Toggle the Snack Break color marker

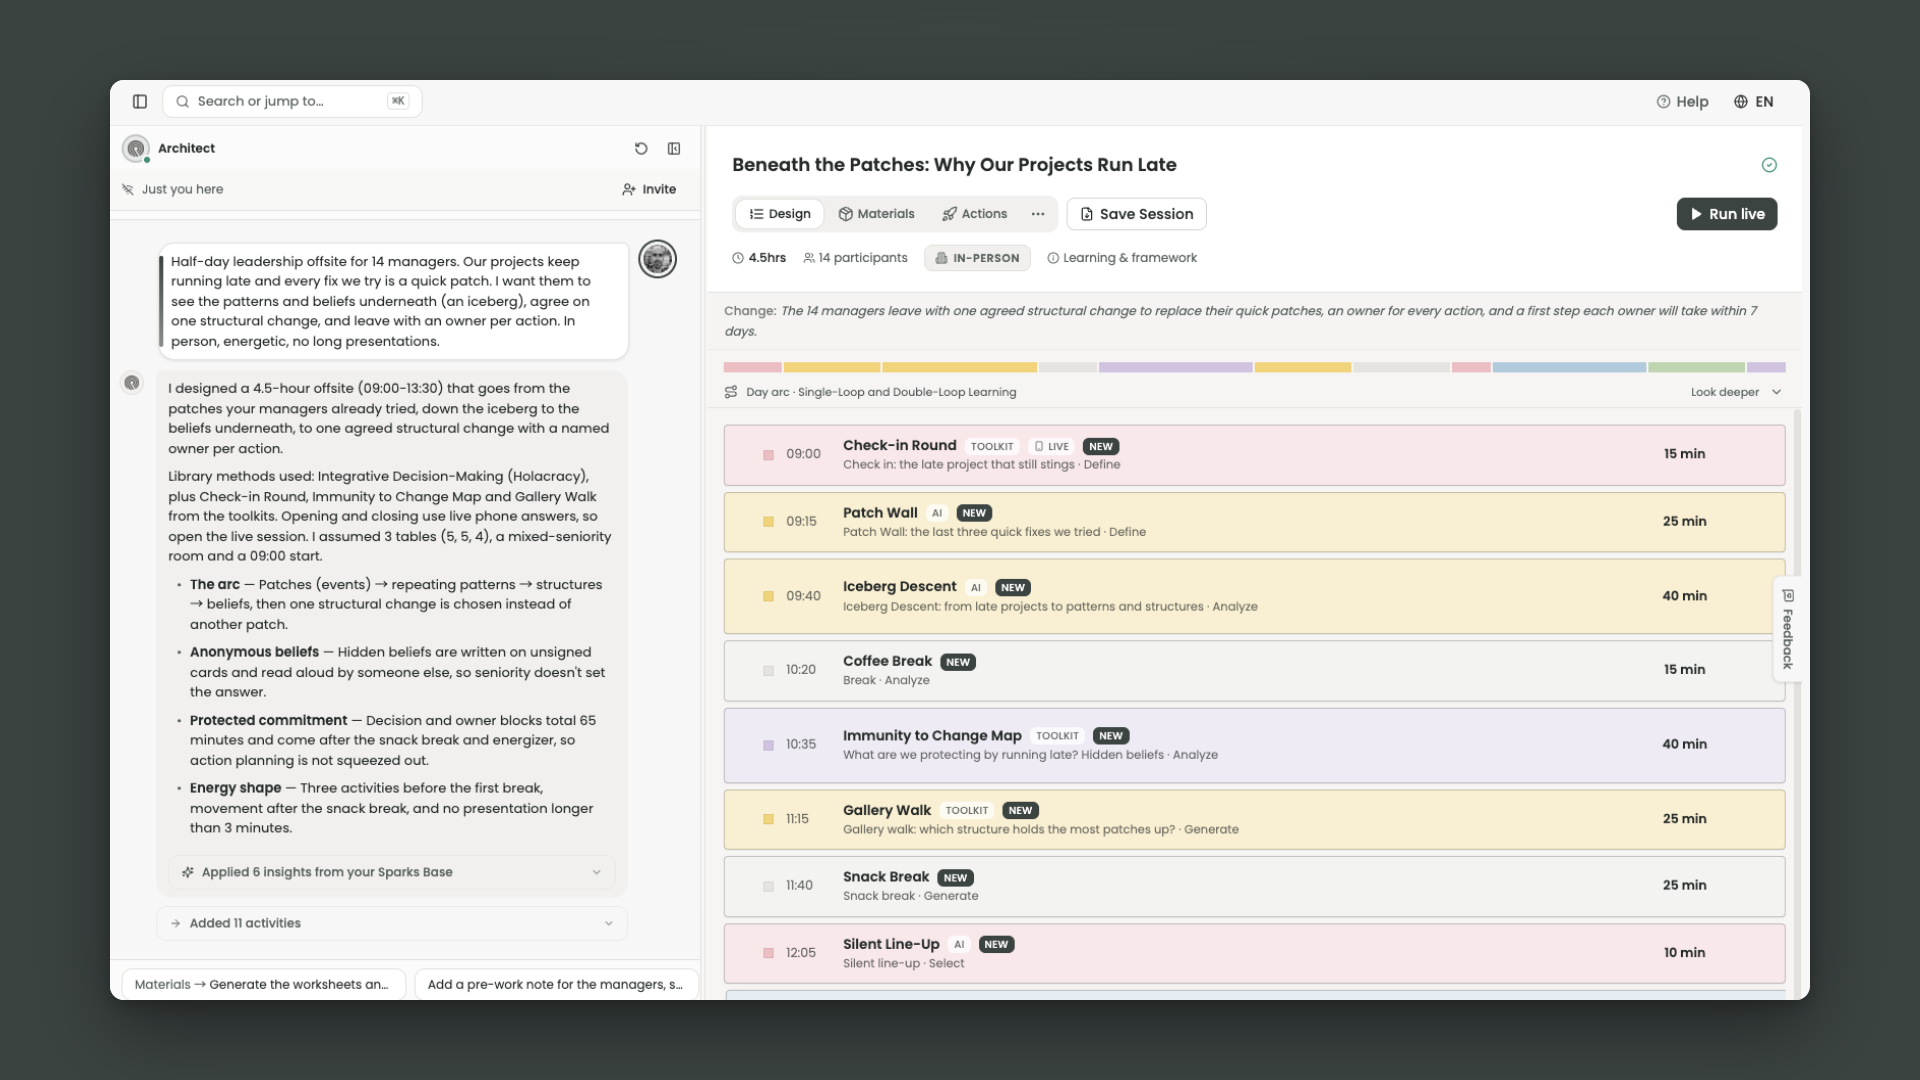(768, 886)
